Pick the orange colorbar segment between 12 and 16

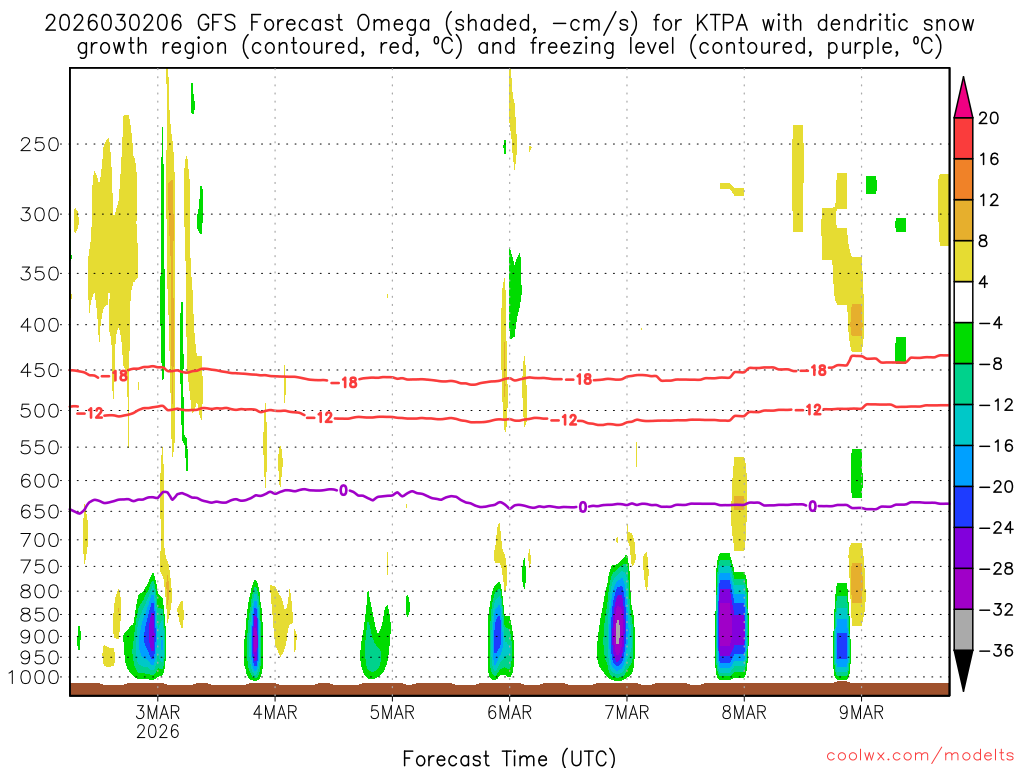pyautogui.click(x=964, y=179)
